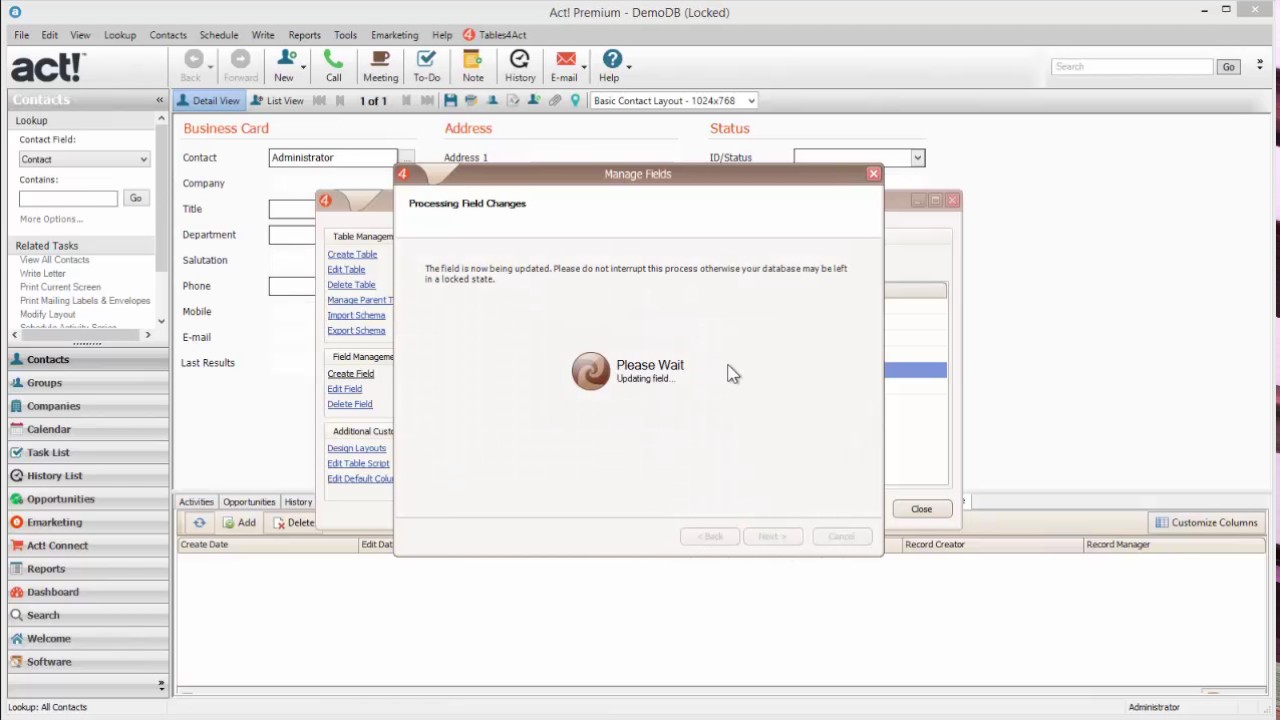Schedule a Meeting from toolbar
The image size is (1280, 720).
click(x=380, y=66)
